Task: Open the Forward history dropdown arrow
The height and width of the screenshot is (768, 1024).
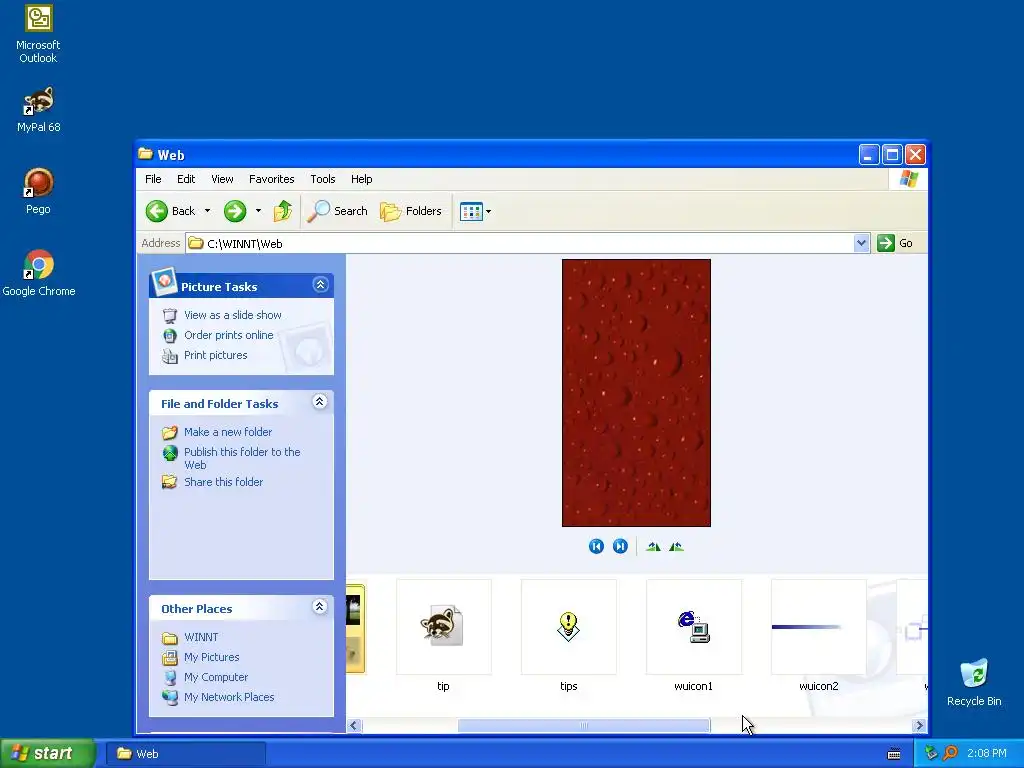Action: click(258, 211)
